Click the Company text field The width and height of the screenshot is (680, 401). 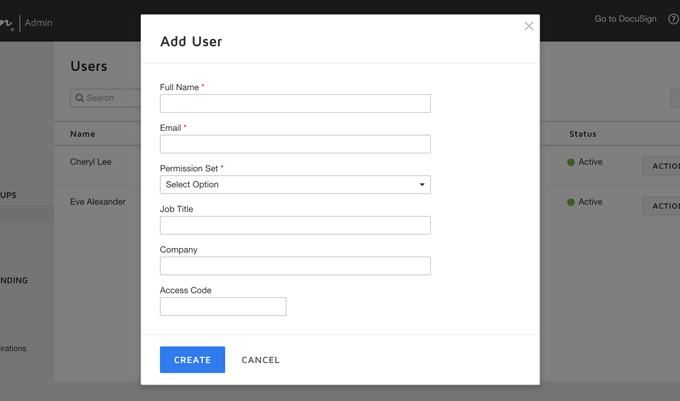pyautogui.click(x=295, y=266)
